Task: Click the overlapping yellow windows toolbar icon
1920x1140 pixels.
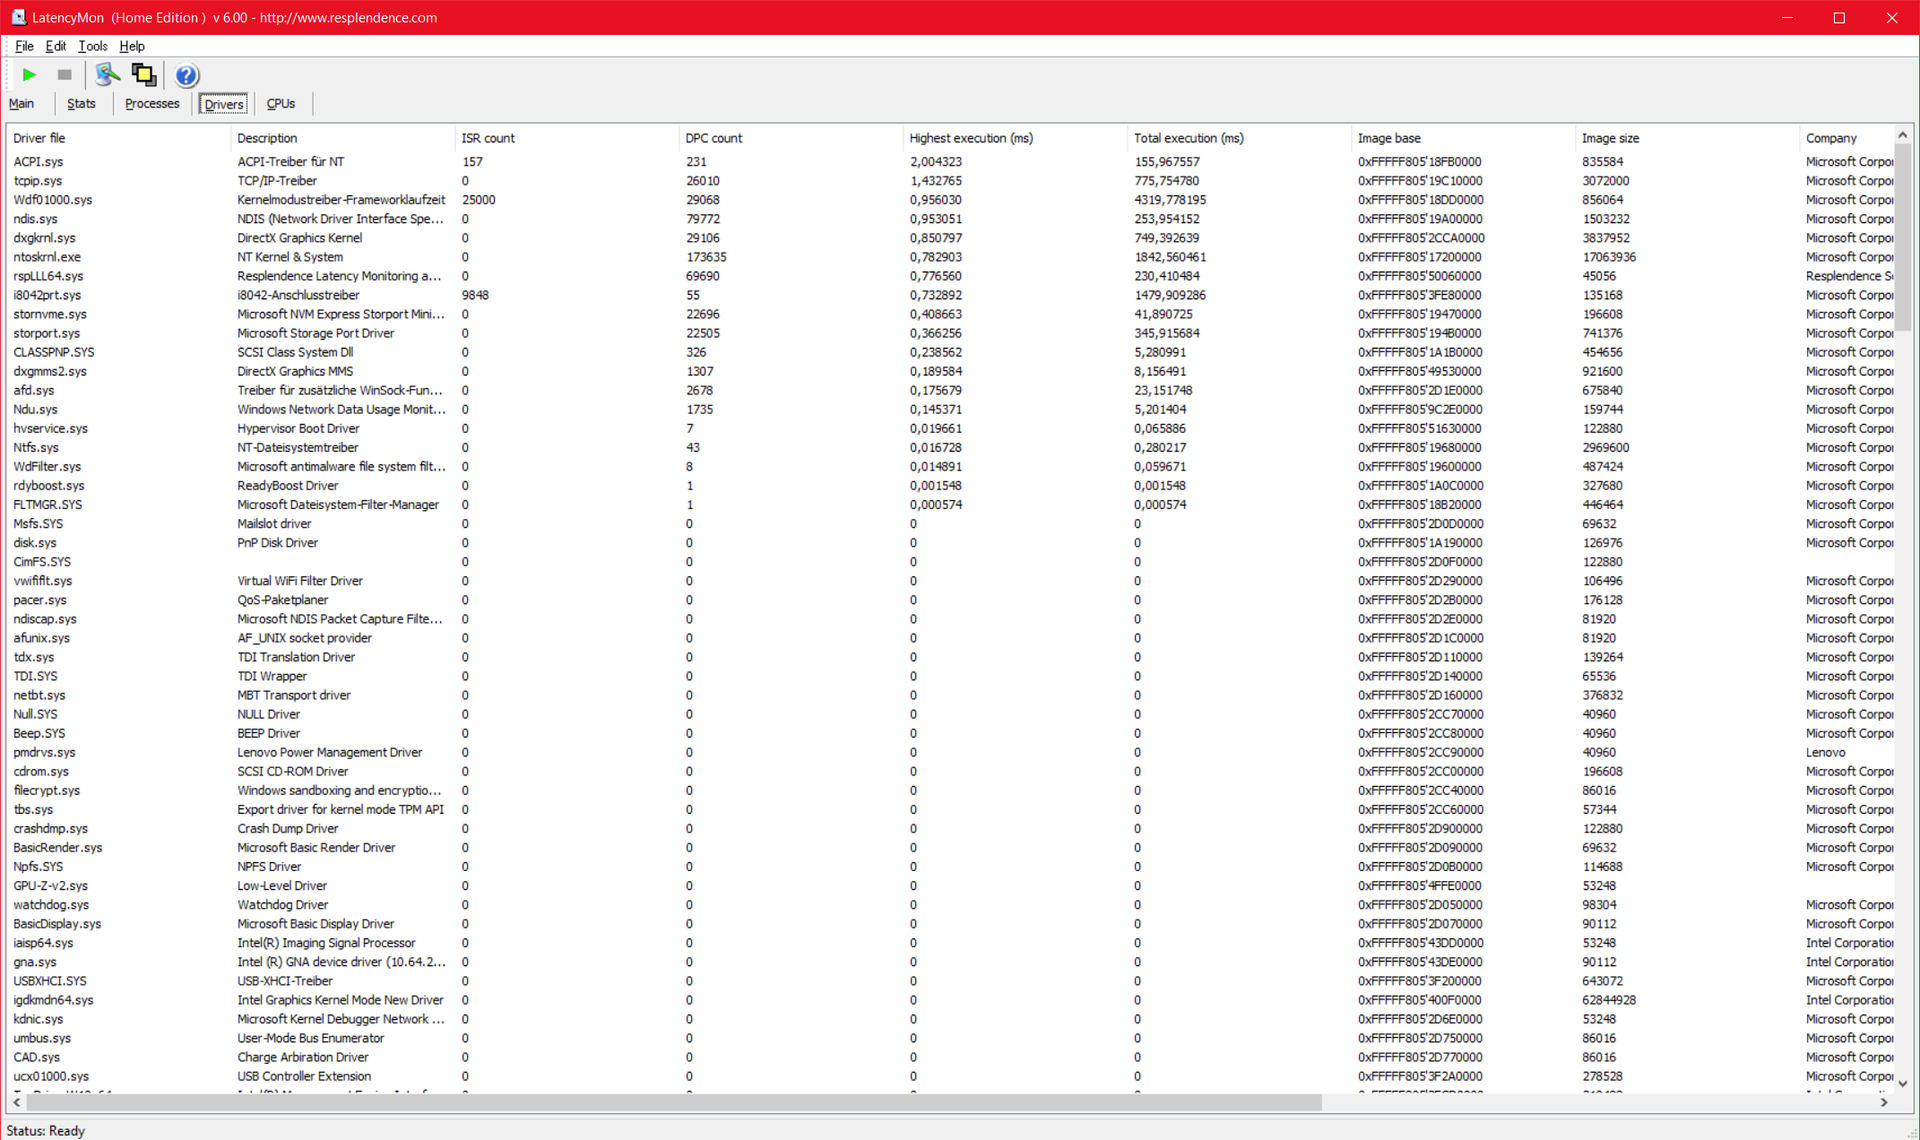Action: 144,75
